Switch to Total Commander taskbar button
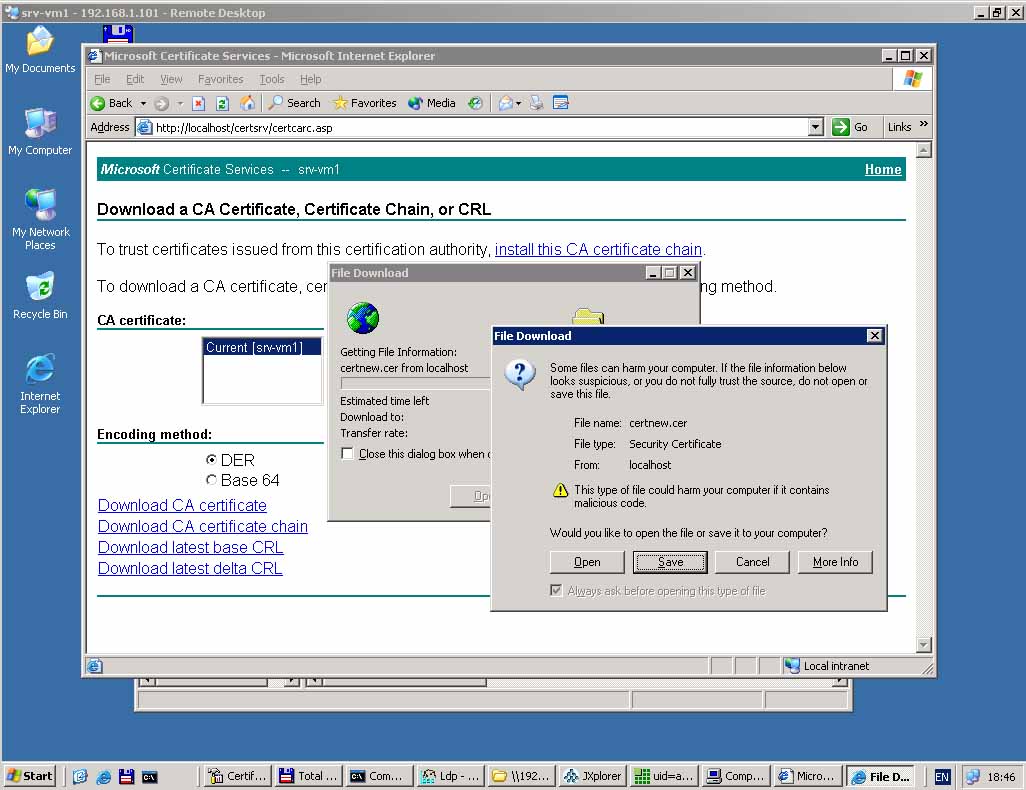Screen dimensions: 1026x790 coord(308,776)
